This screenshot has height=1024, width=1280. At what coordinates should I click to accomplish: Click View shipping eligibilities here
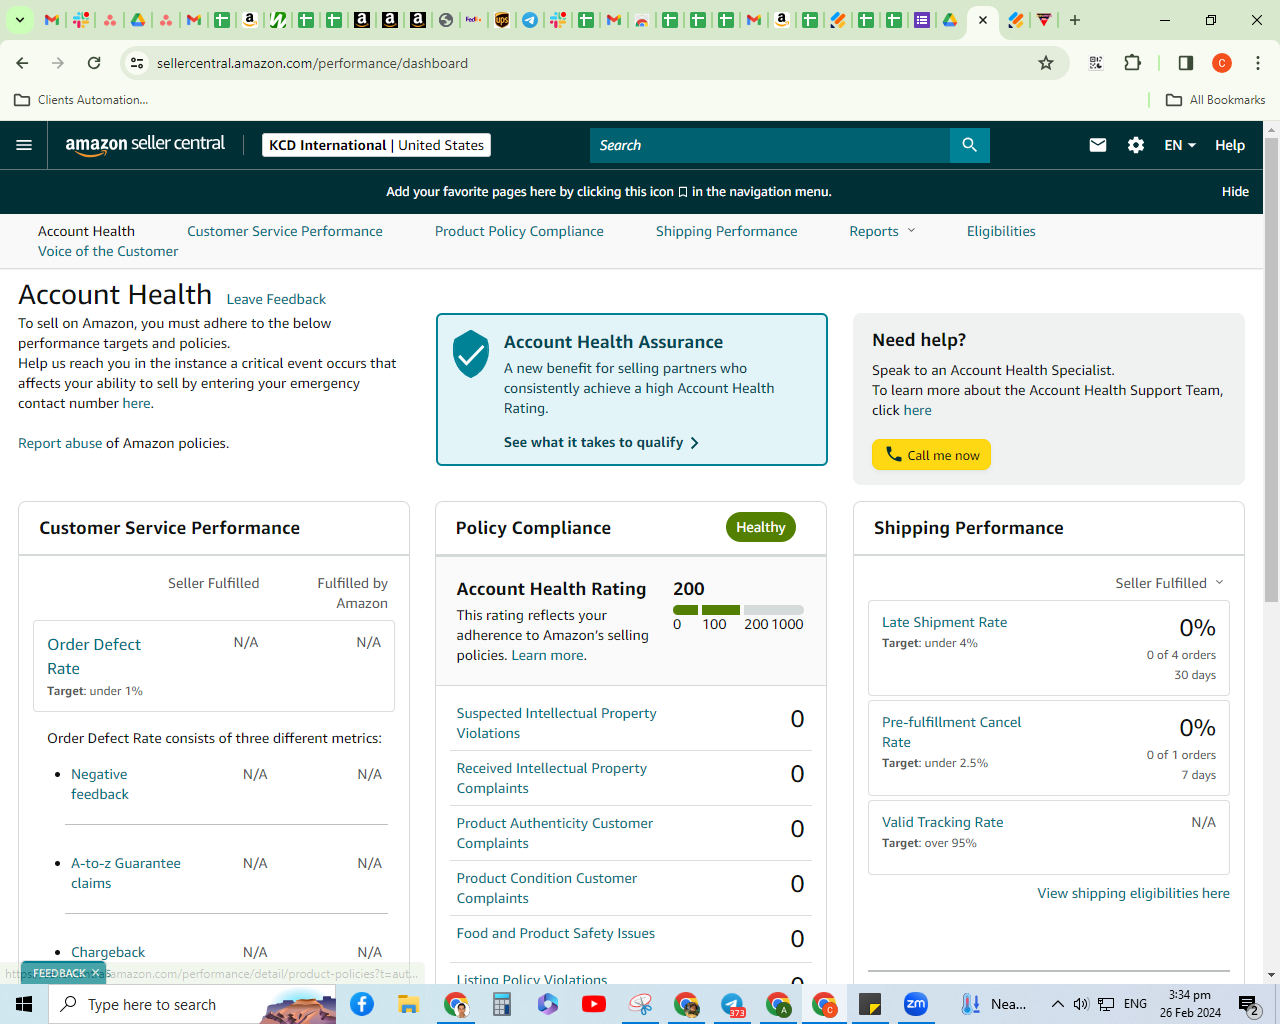1133,893
